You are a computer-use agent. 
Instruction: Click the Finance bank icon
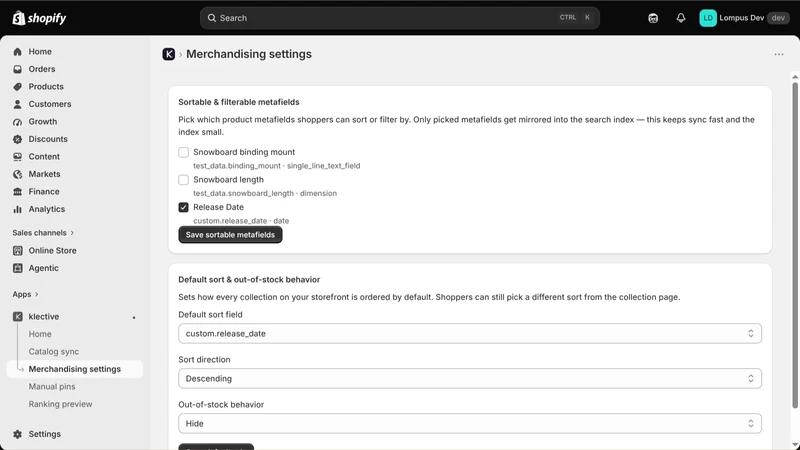[x=17, y=191]
